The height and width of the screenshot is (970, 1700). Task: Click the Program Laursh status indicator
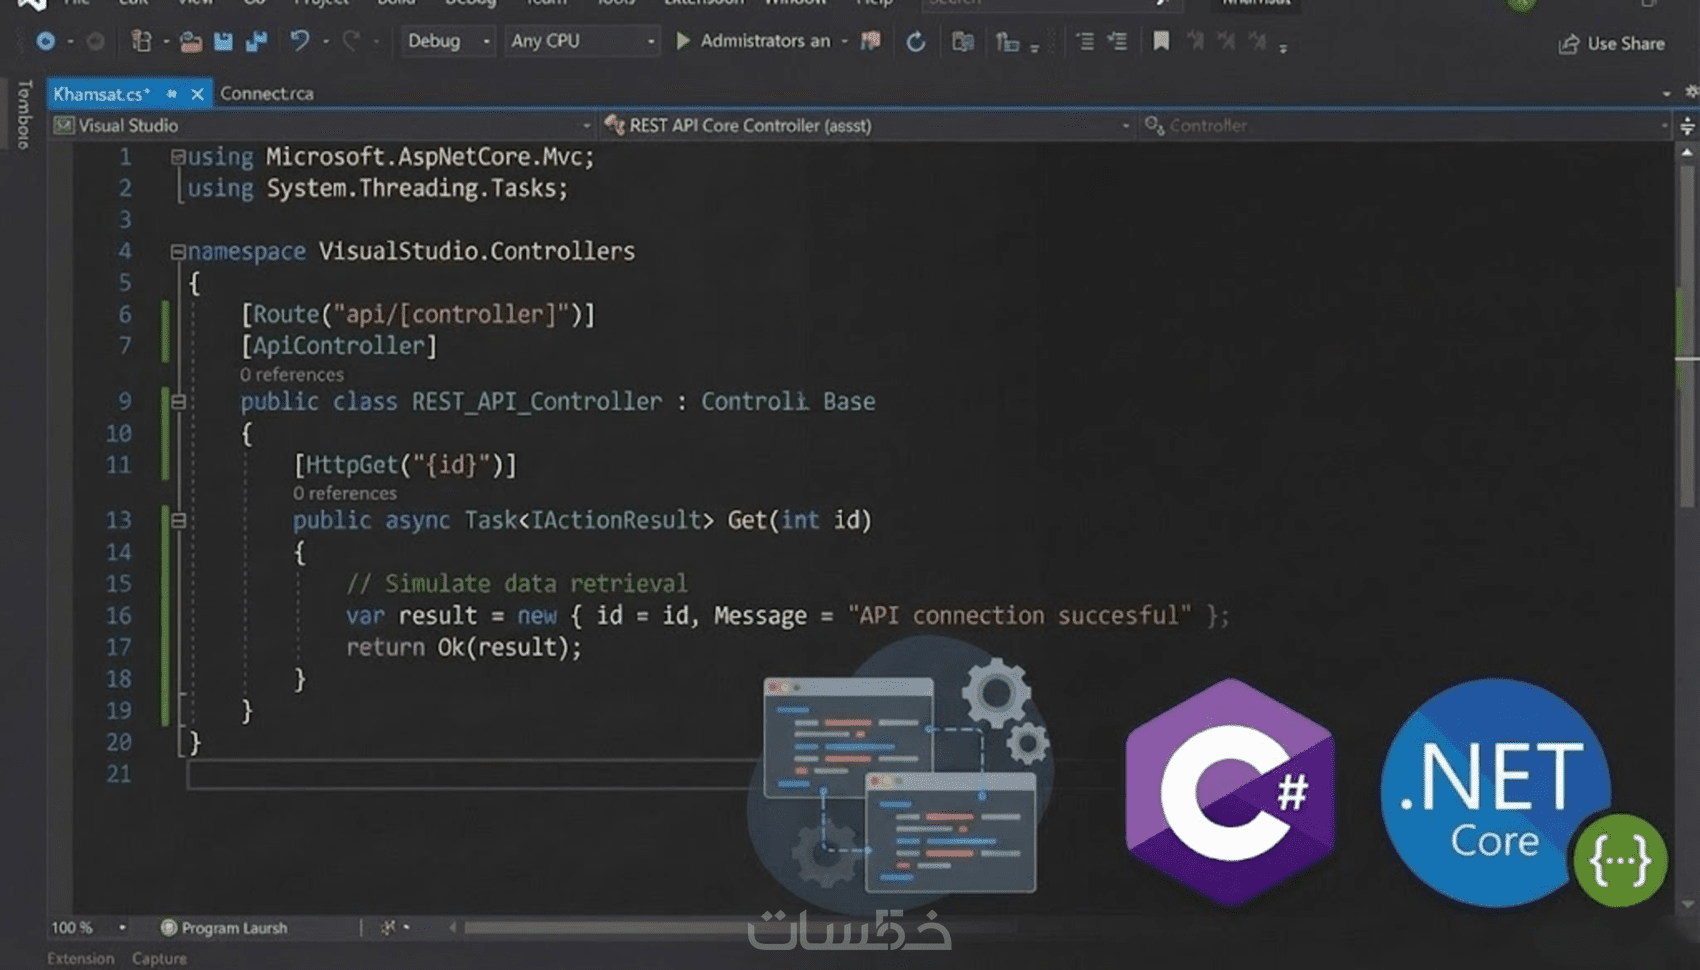tap(224, 928)
